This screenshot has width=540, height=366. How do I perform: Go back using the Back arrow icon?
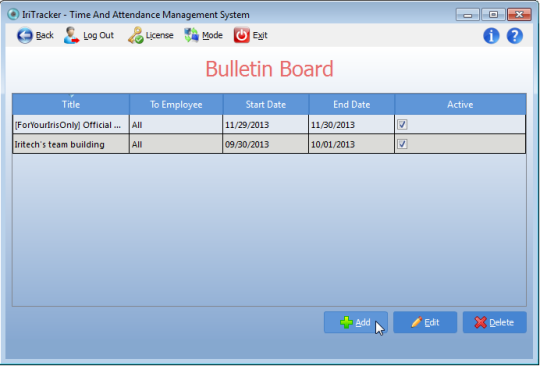point(25,35)
